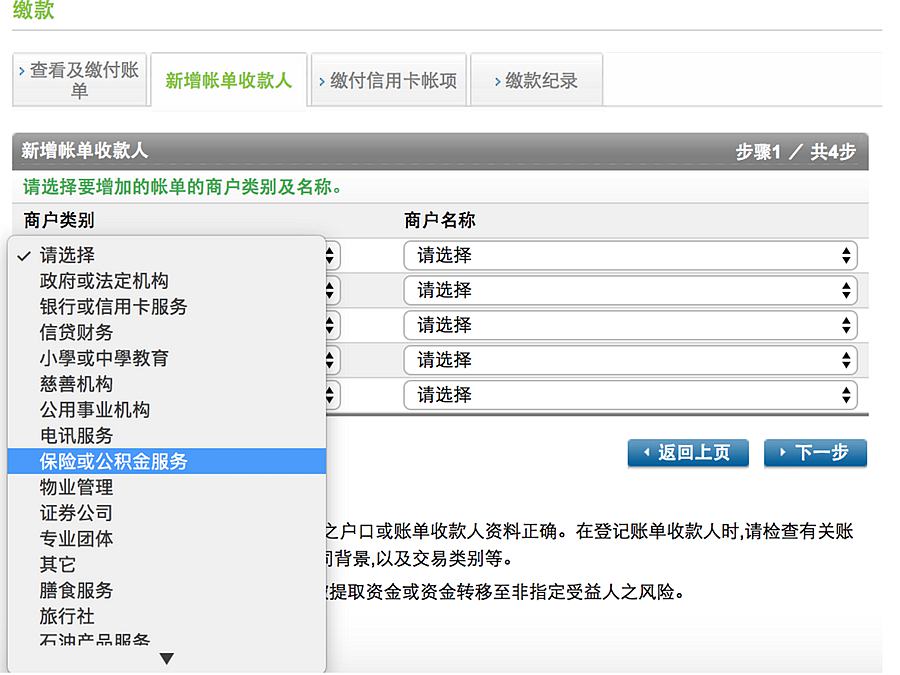Click the 返回上页 button
The image size is (900, 675).
[x=687, y=453]
